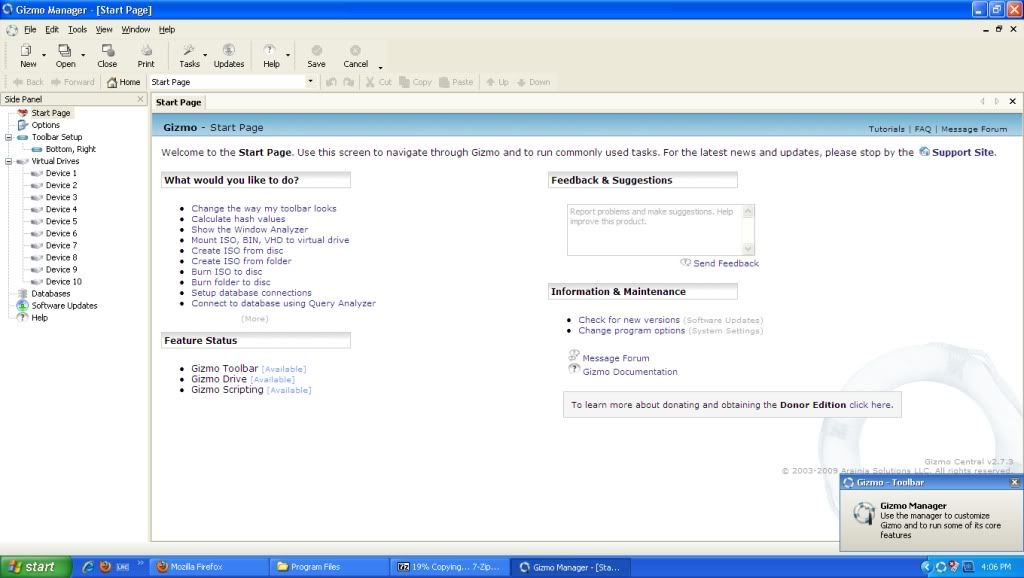Open Options in the side panel tree
The width and height of the screenshot is (1024, 578).
click(45, 125)
